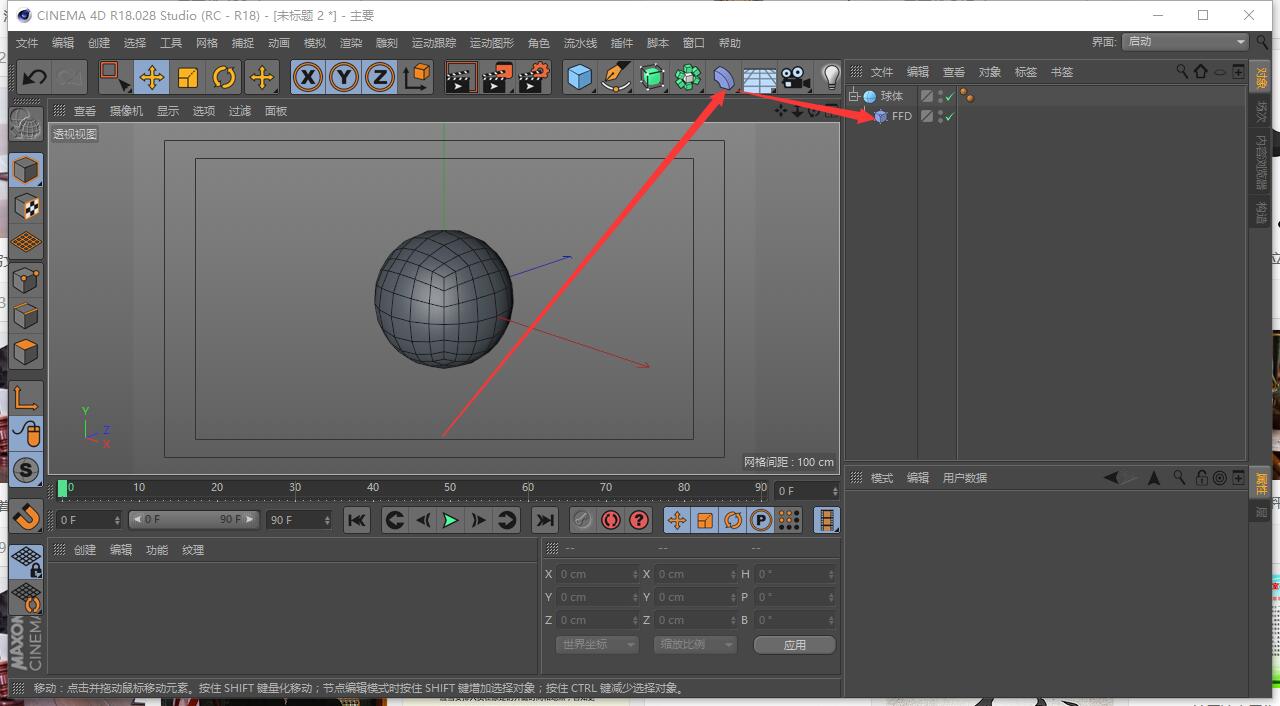Toggle the FFD enable checkmark
Viewport: 1280px width, 706px height.
pos(949,117)
